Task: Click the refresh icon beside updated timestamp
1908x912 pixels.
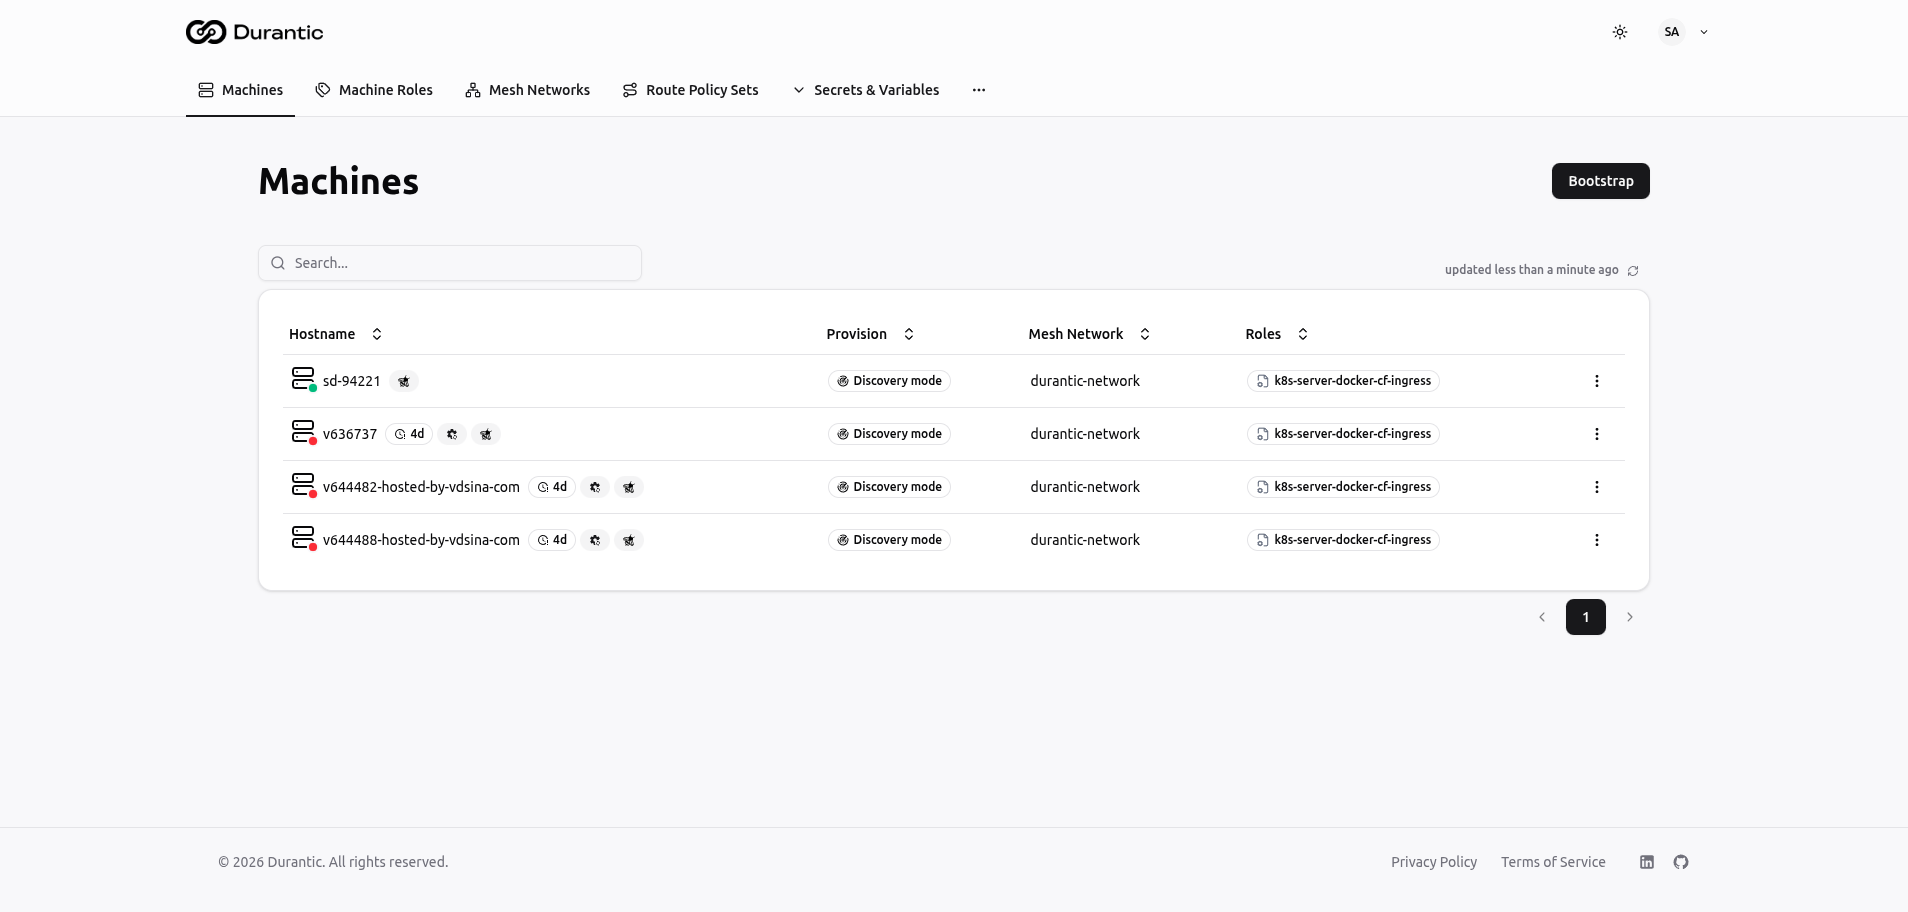Action: coord(1633,271)
